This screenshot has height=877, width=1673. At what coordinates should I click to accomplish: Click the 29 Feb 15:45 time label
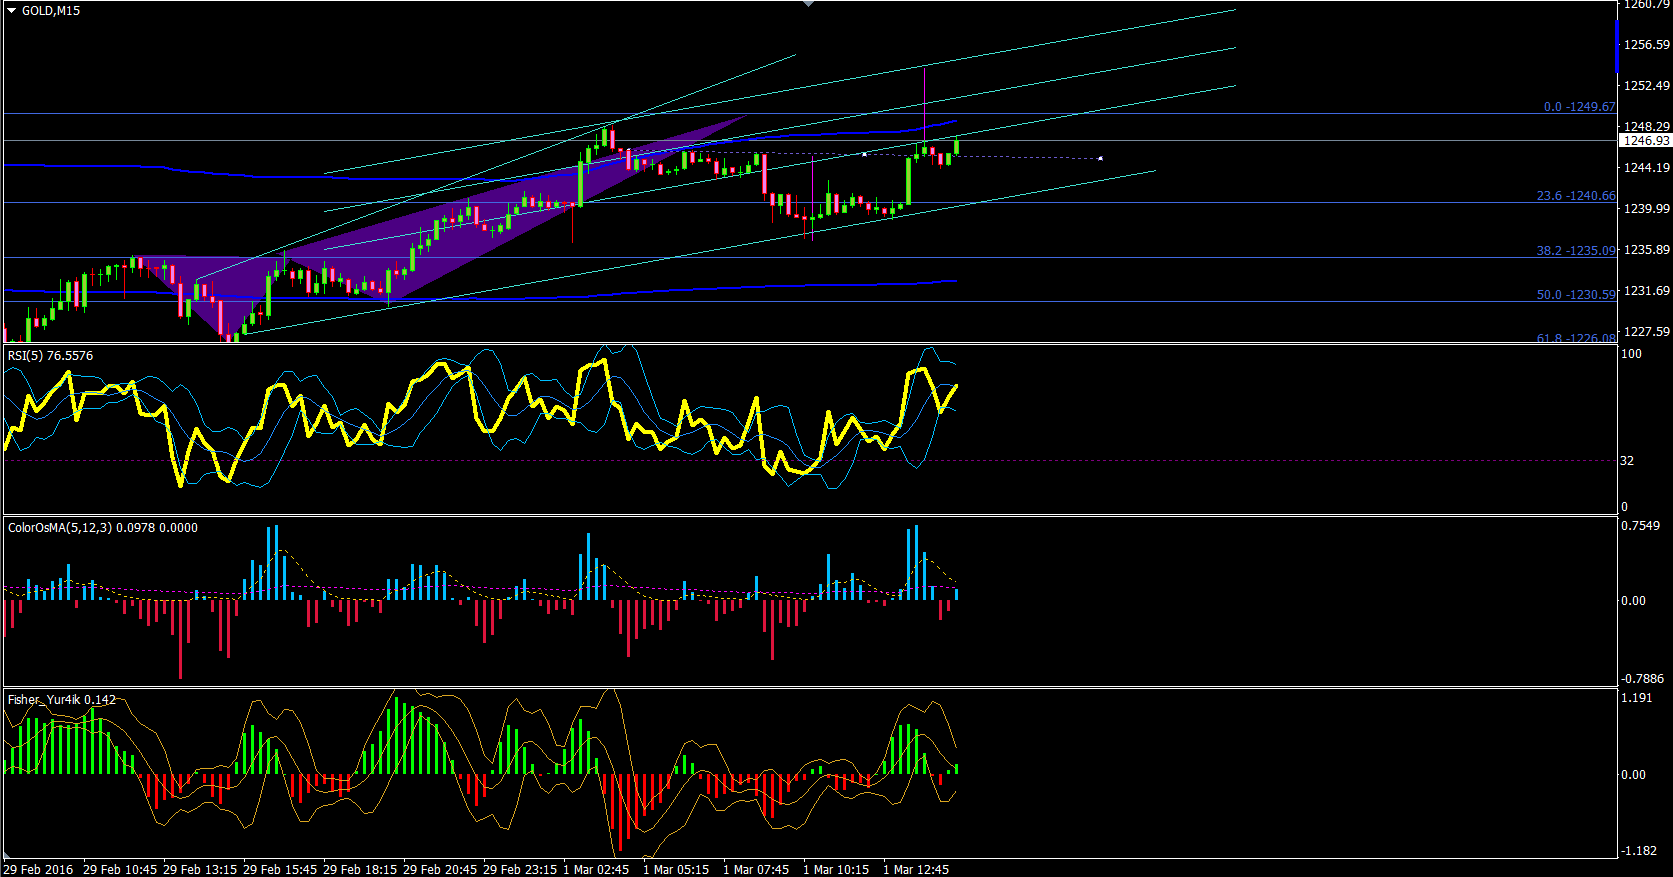(x=280, y=869)
